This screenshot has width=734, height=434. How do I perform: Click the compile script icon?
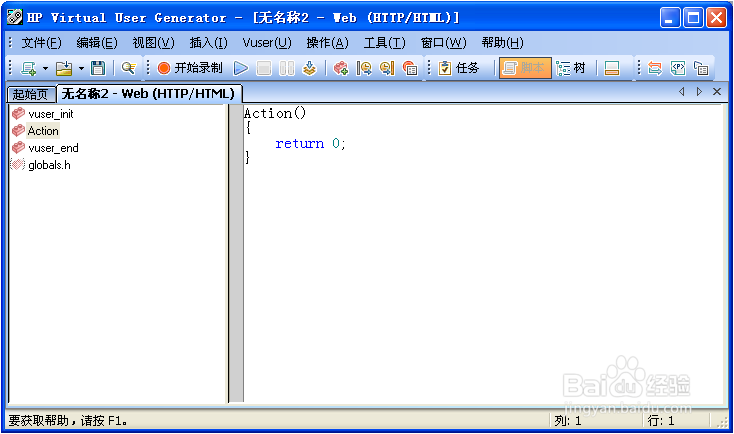click(x=309, y=68)
